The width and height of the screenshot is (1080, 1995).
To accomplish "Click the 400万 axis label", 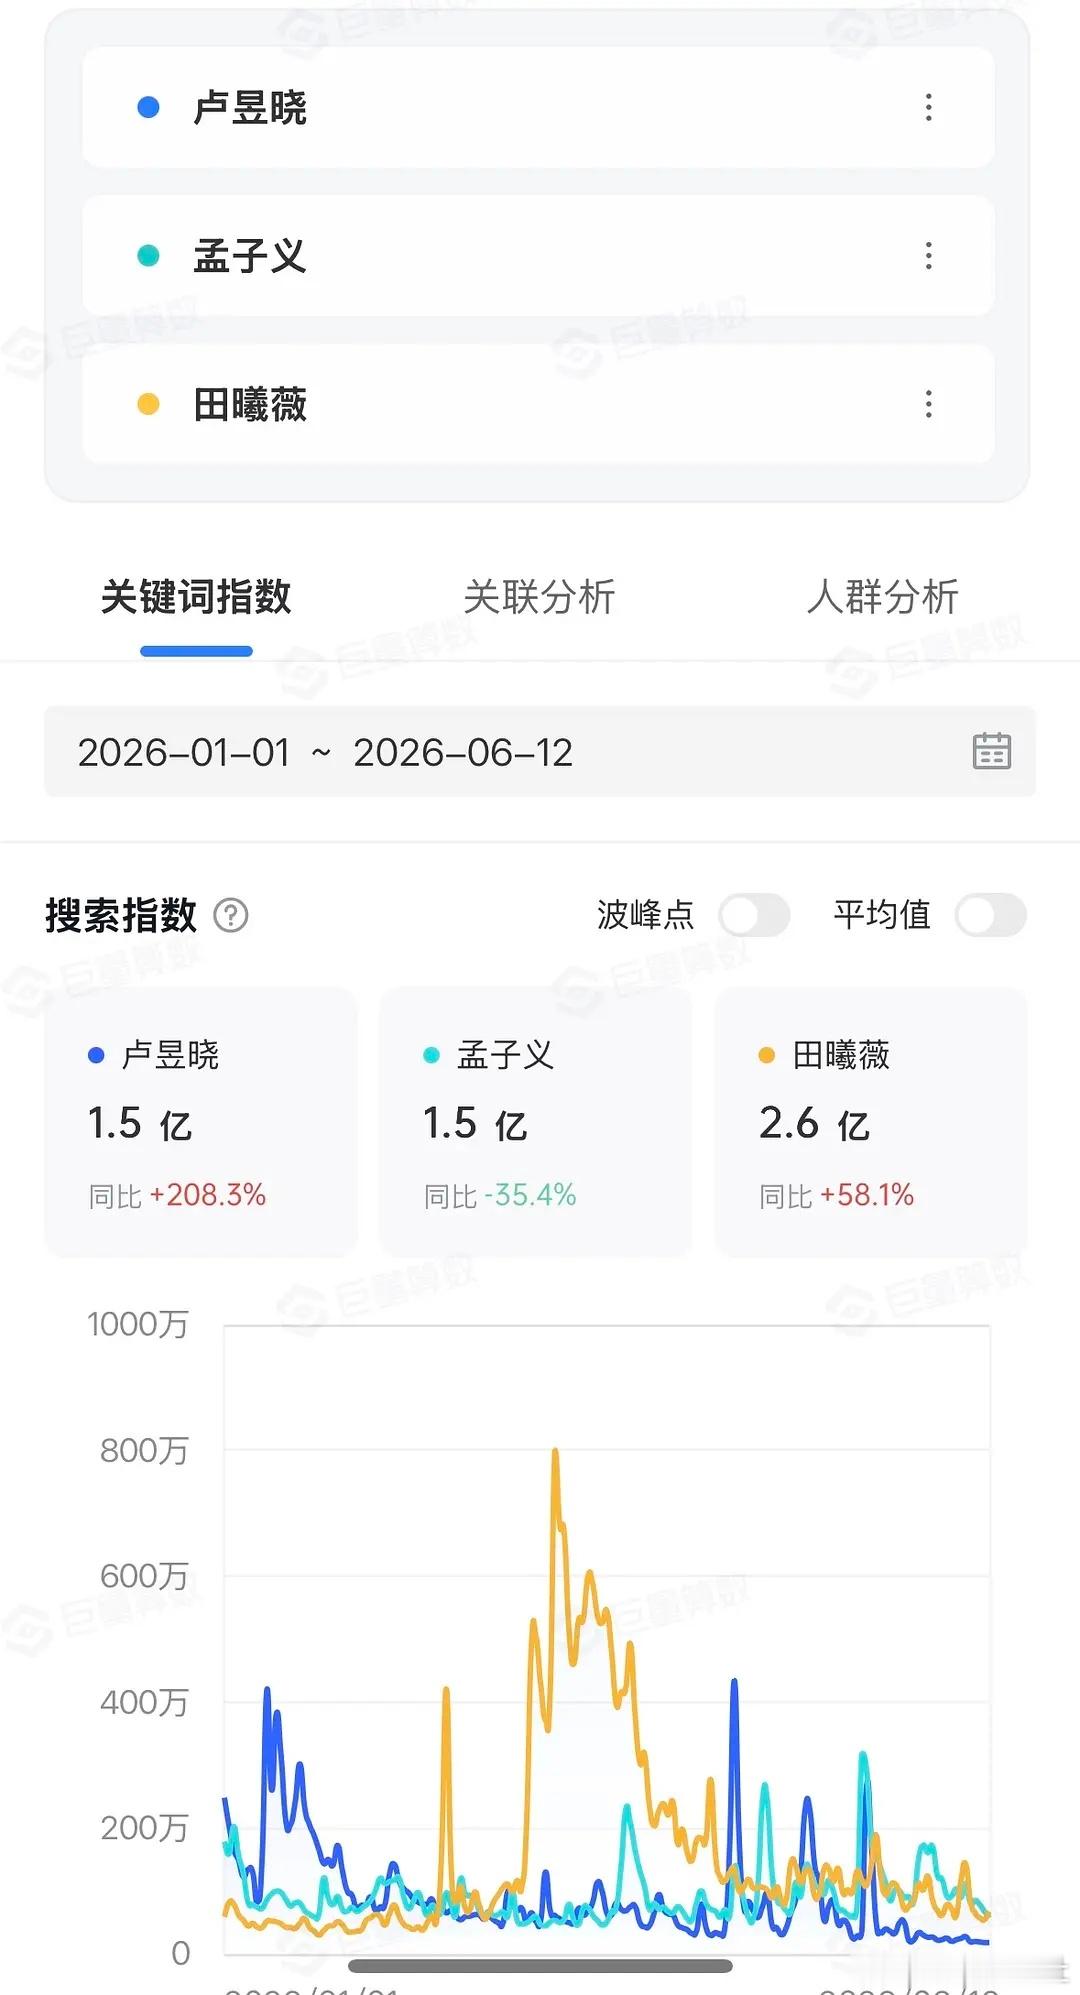I will [144, 1702].
